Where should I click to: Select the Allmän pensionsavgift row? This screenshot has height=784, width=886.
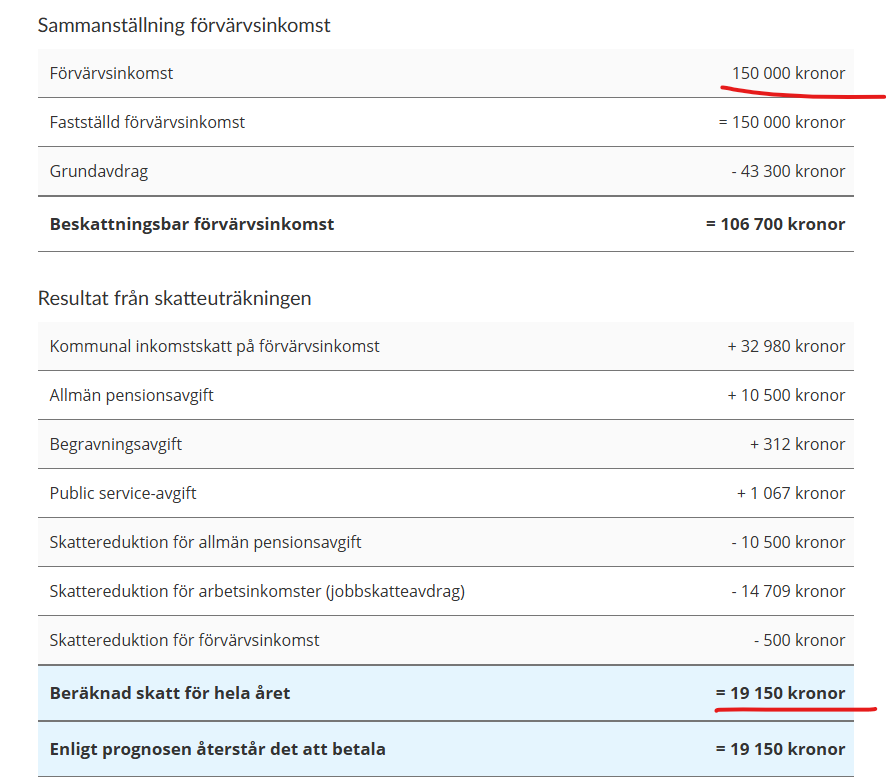(446, 396)
